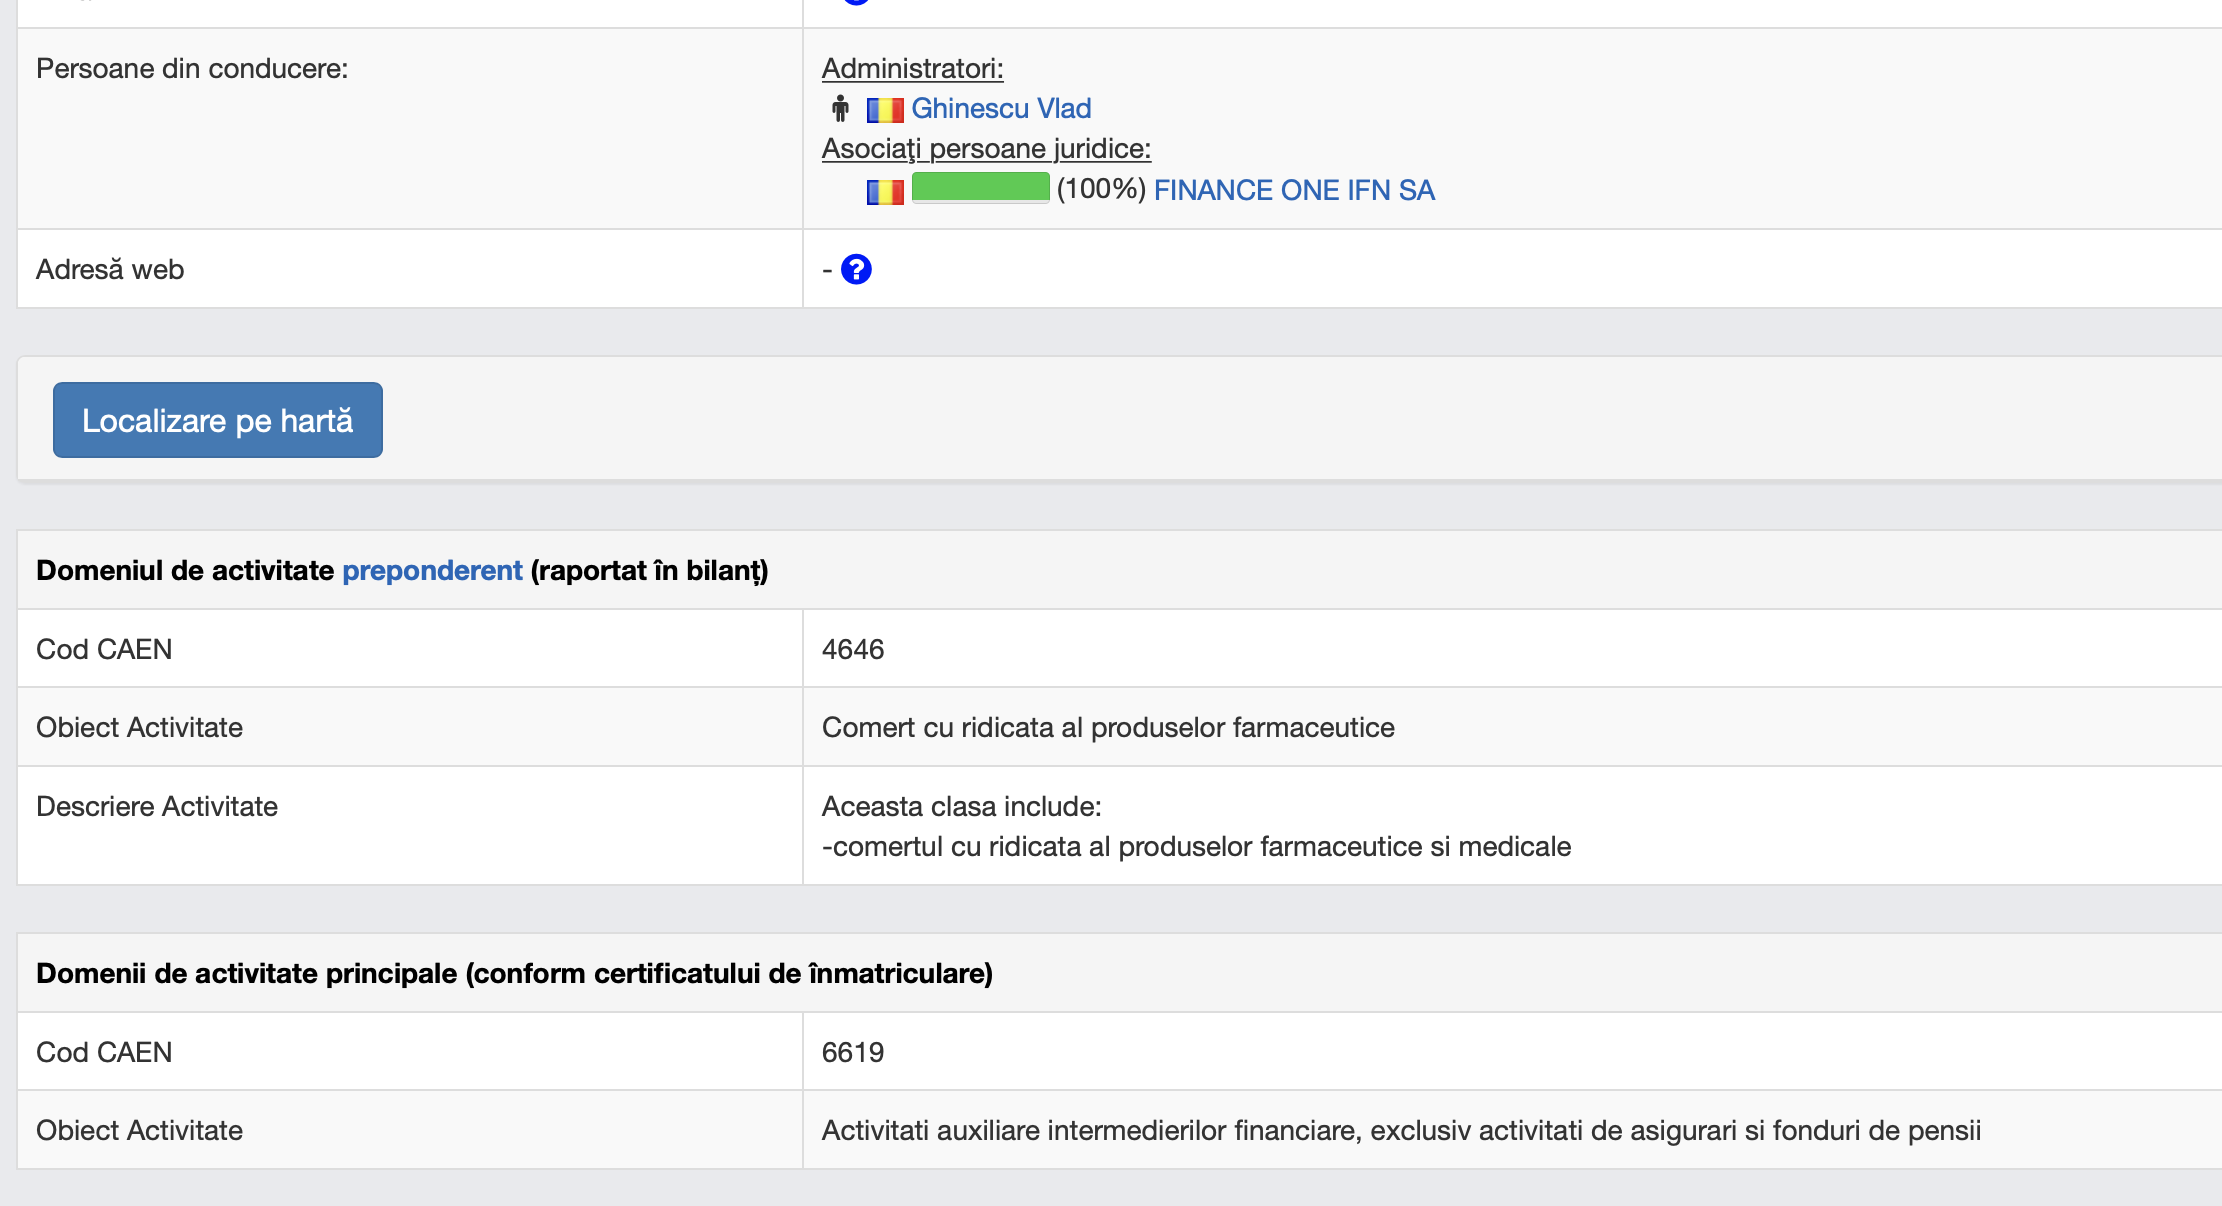Click the (100%) ownership percentage text
This screenshot has height=1206, width=2222.
point(1101,189)
